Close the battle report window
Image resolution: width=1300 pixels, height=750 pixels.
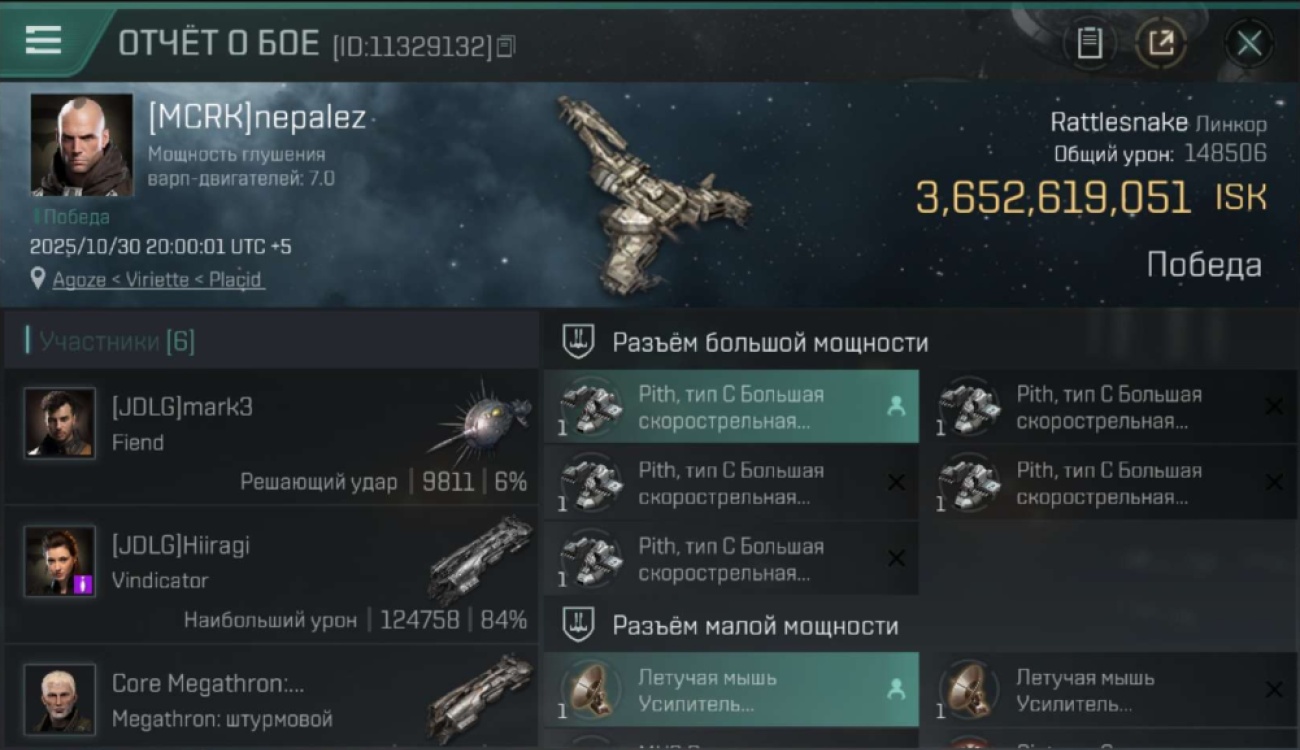pos(1249,43)
